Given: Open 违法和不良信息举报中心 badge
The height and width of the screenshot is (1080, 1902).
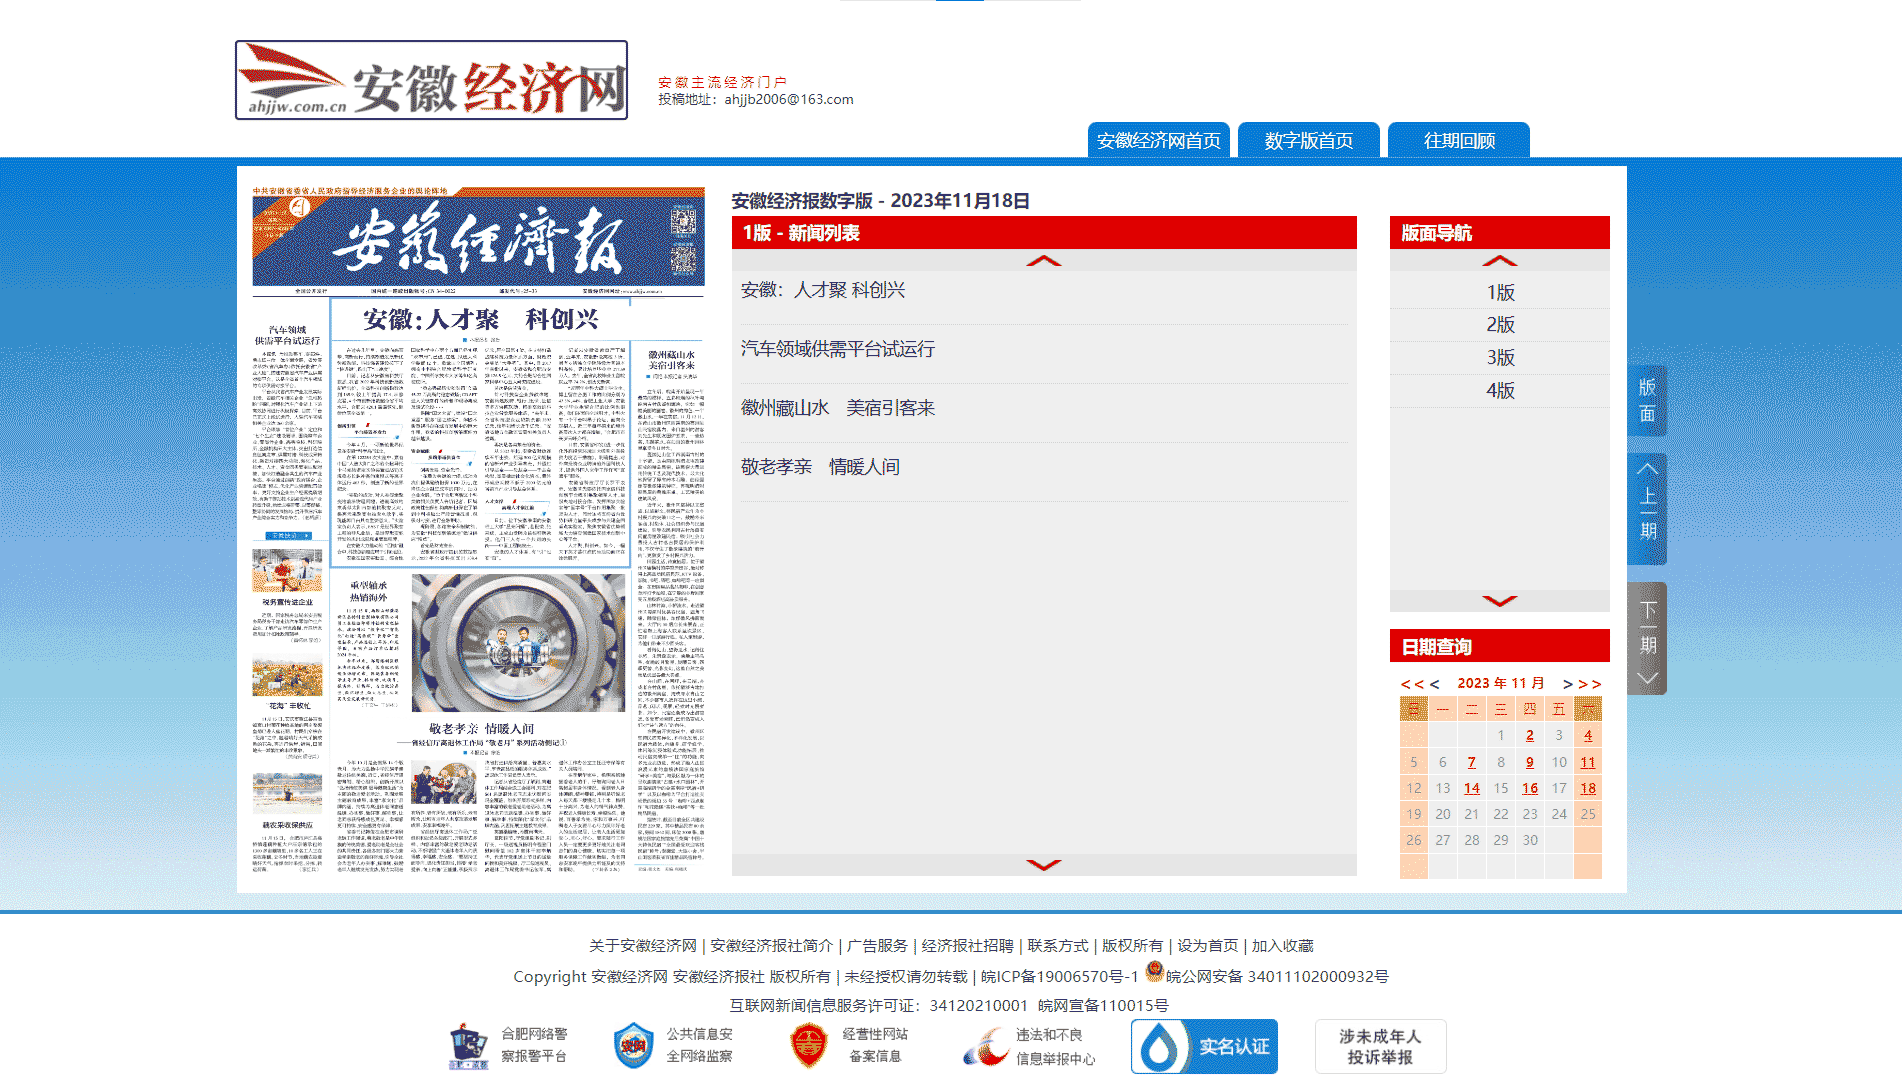Looking at the screenshot, I should pos(1029,1046).
